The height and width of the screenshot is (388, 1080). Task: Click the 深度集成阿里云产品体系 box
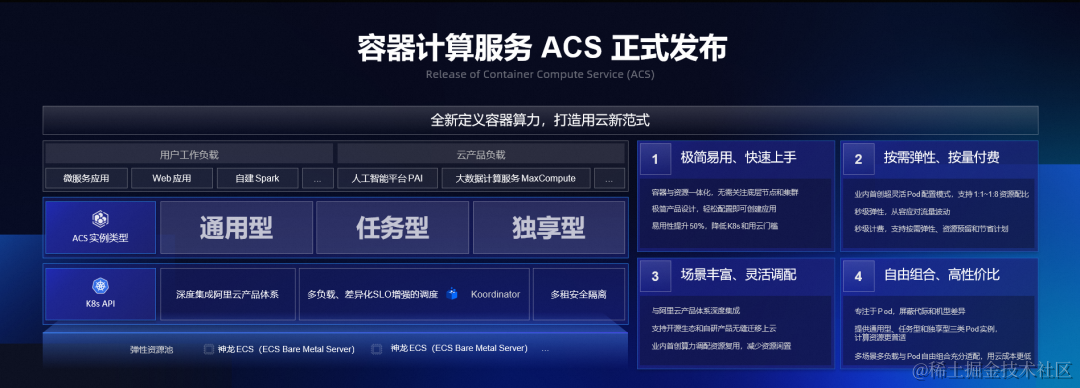click(228, 294)
